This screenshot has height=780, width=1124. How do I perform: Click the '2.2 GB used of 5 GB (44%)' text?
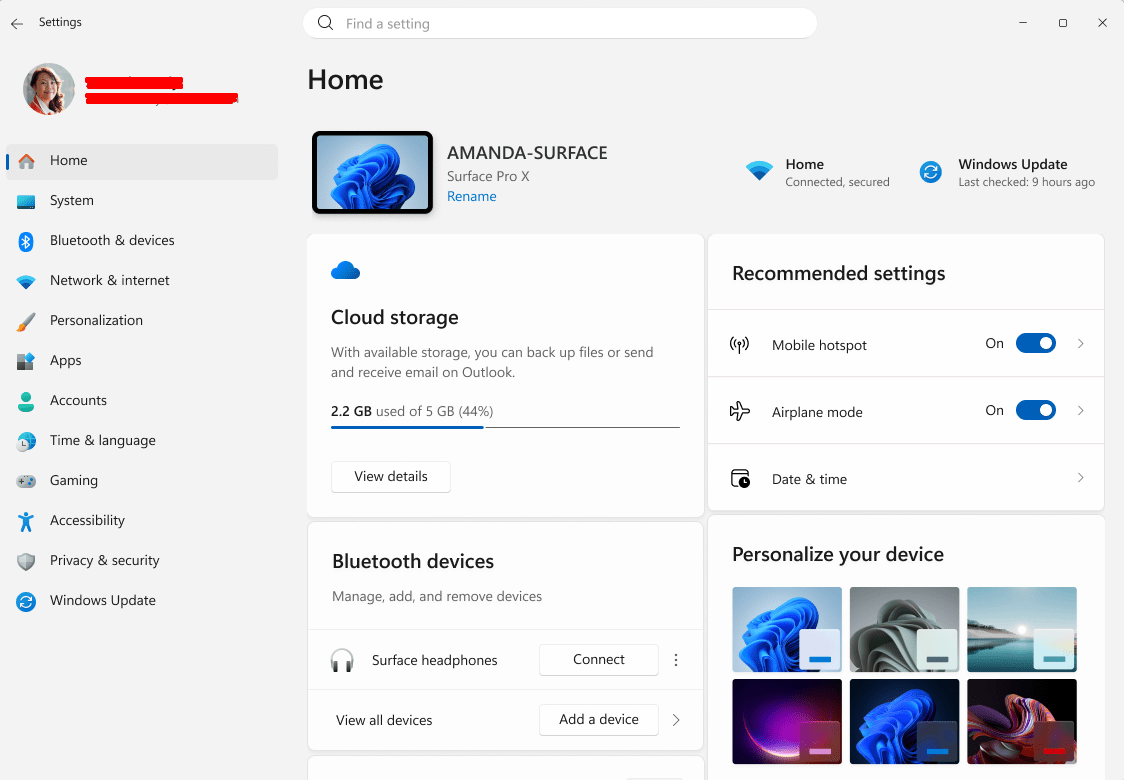(412, 412)
